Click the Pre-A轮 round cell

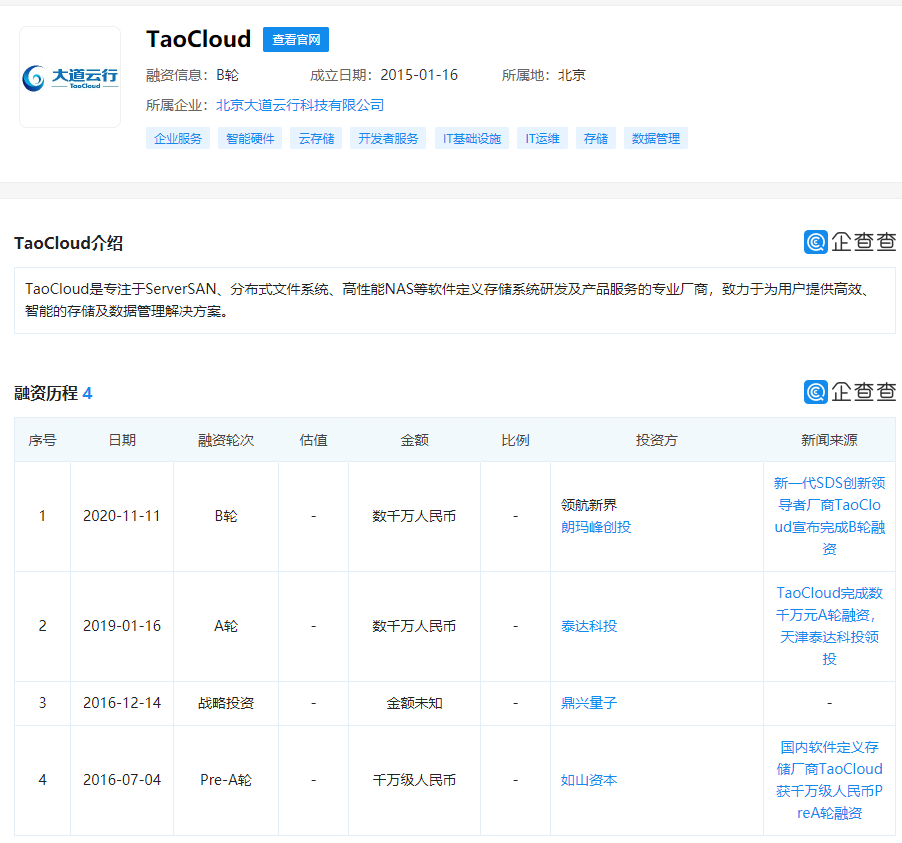(226, 780)
